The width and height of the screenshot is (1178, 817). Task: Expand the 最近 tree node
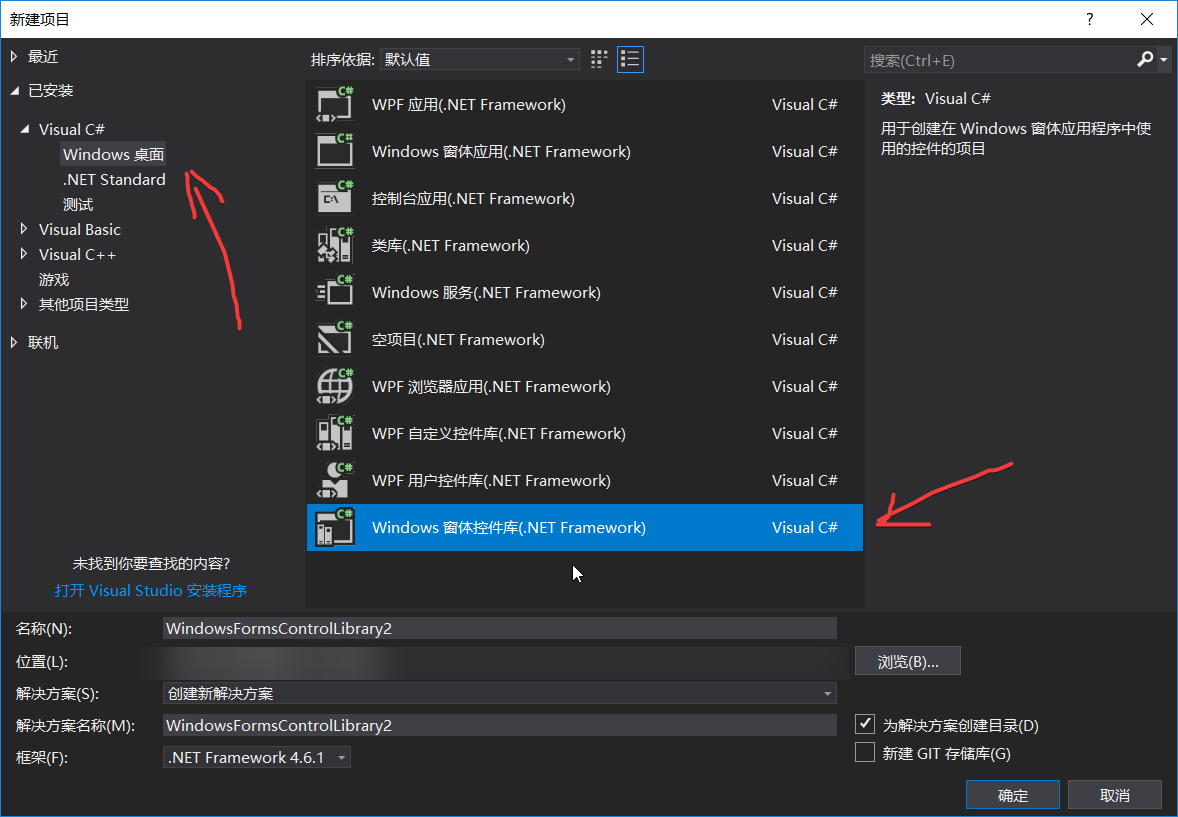[14, 56]
